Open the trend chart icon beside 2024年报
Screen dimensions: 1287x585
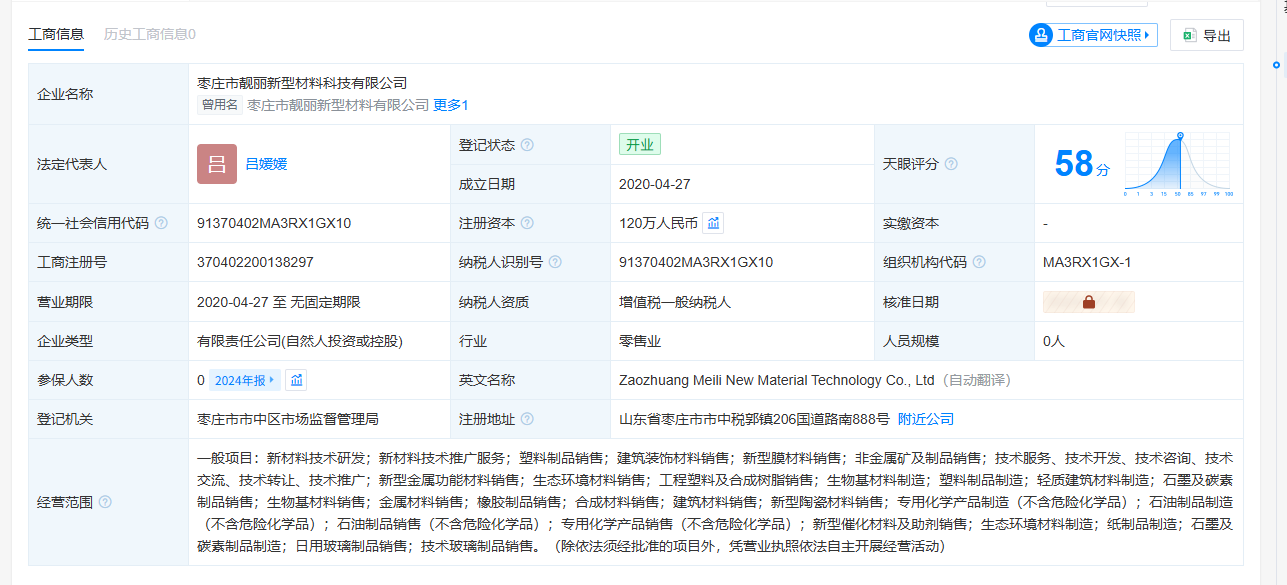[x=296, y=380]
